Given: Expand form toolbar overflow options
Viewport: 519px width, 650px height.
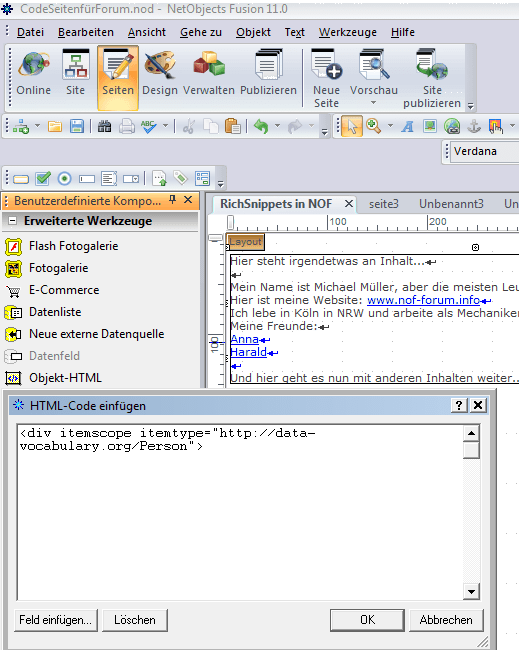Looking at the screenshot, I should click(221, 183).
